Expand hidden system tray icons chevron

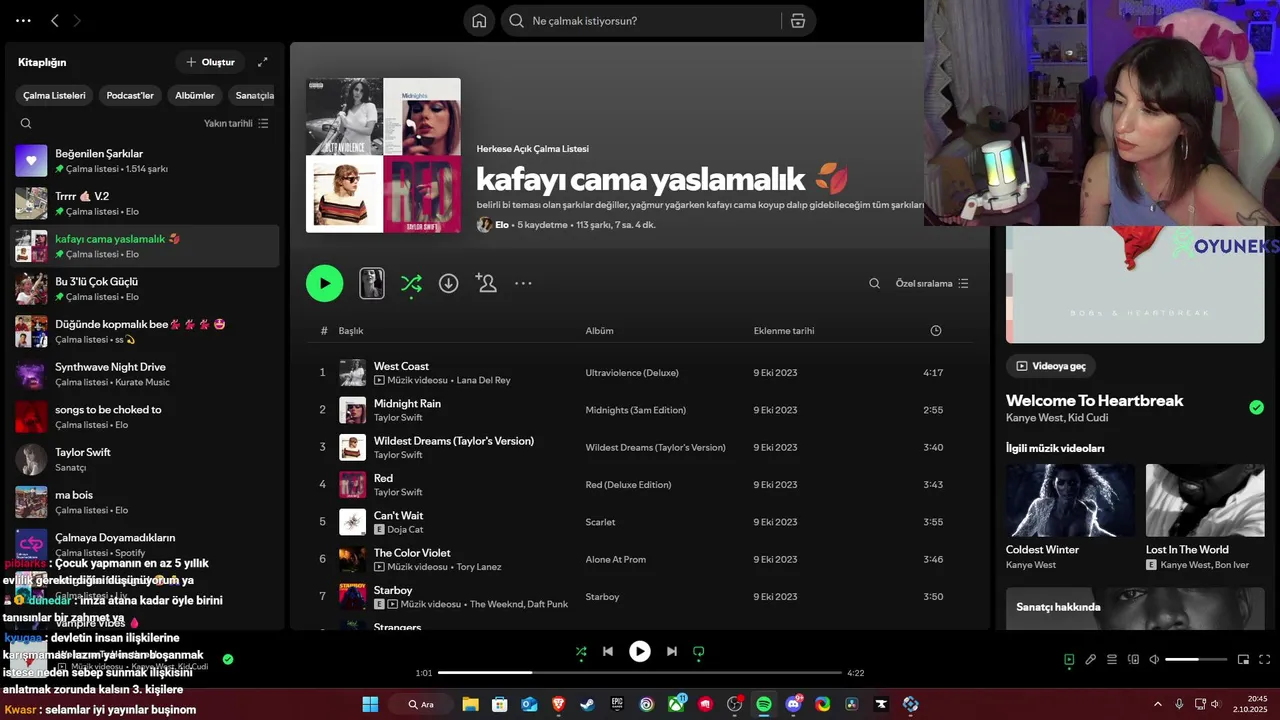pos(1158,704)
